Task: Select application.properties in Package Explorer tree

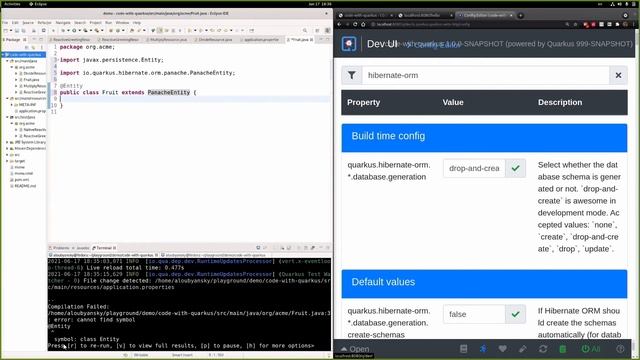Action: (32, 111)
